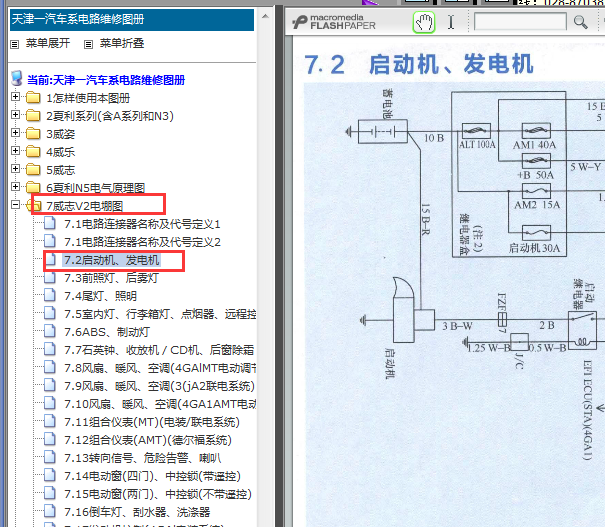Click the page icon for 7.11组合仪表(MT)
This screenshot has height=527, width=605.
click(50, 421)
